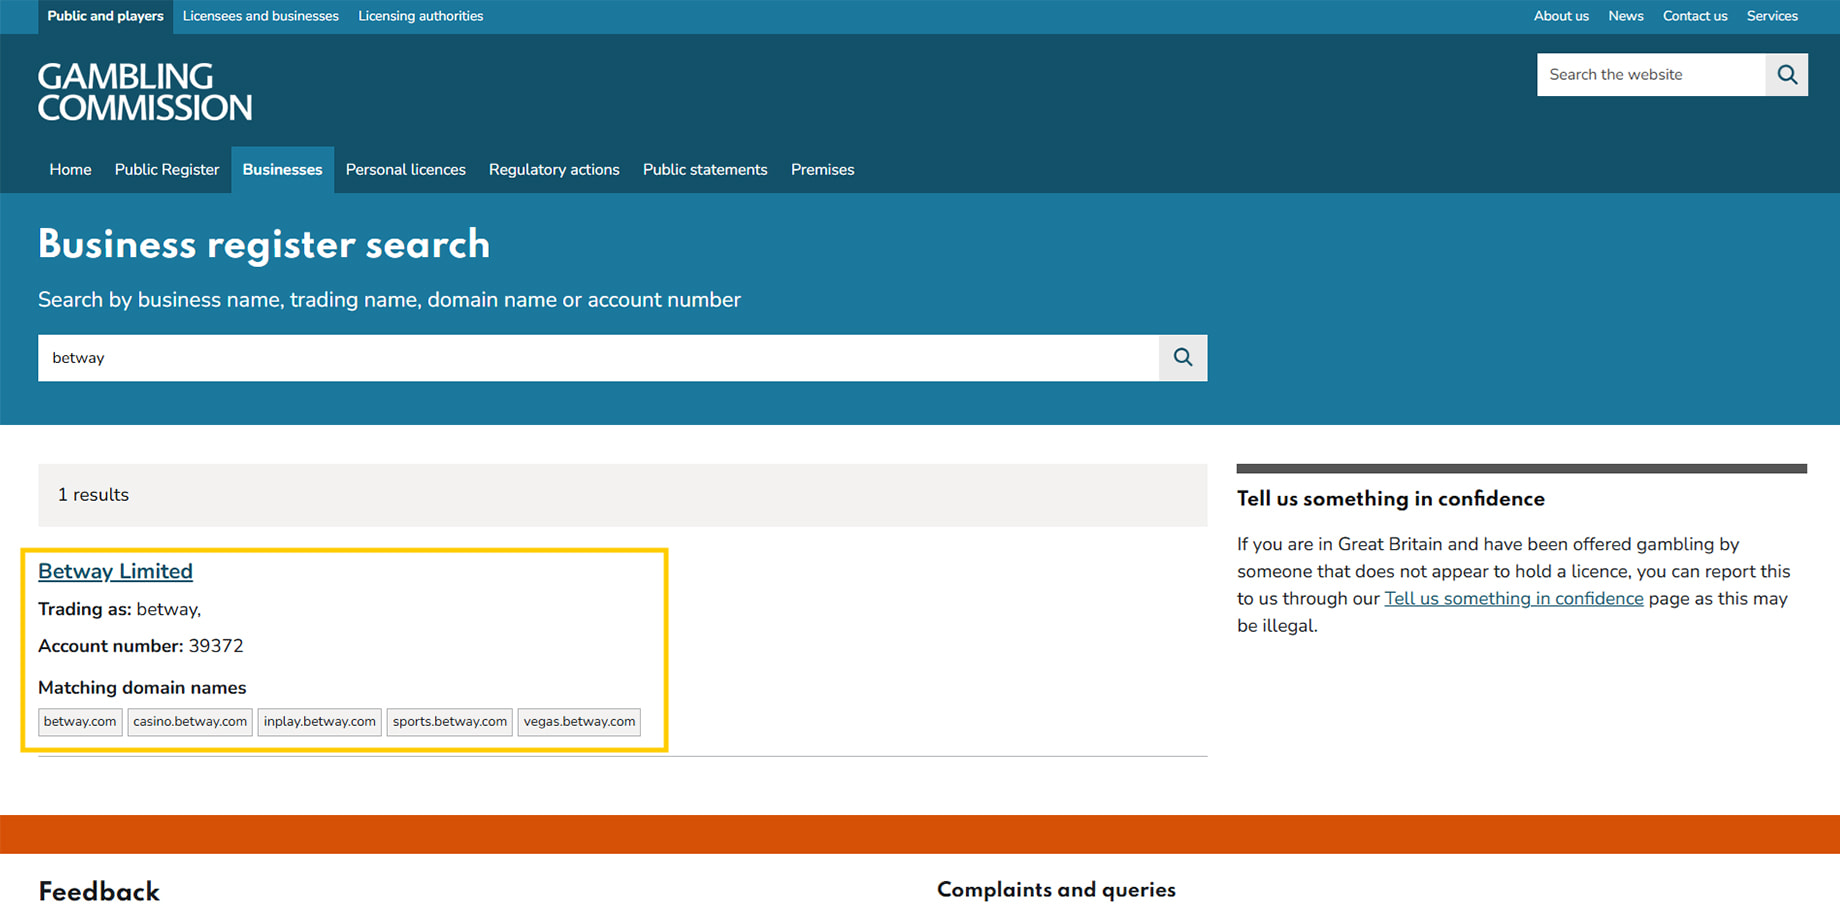Open the Businesses tab
This screenshot has width=1840, height=920.
(282, 170)
